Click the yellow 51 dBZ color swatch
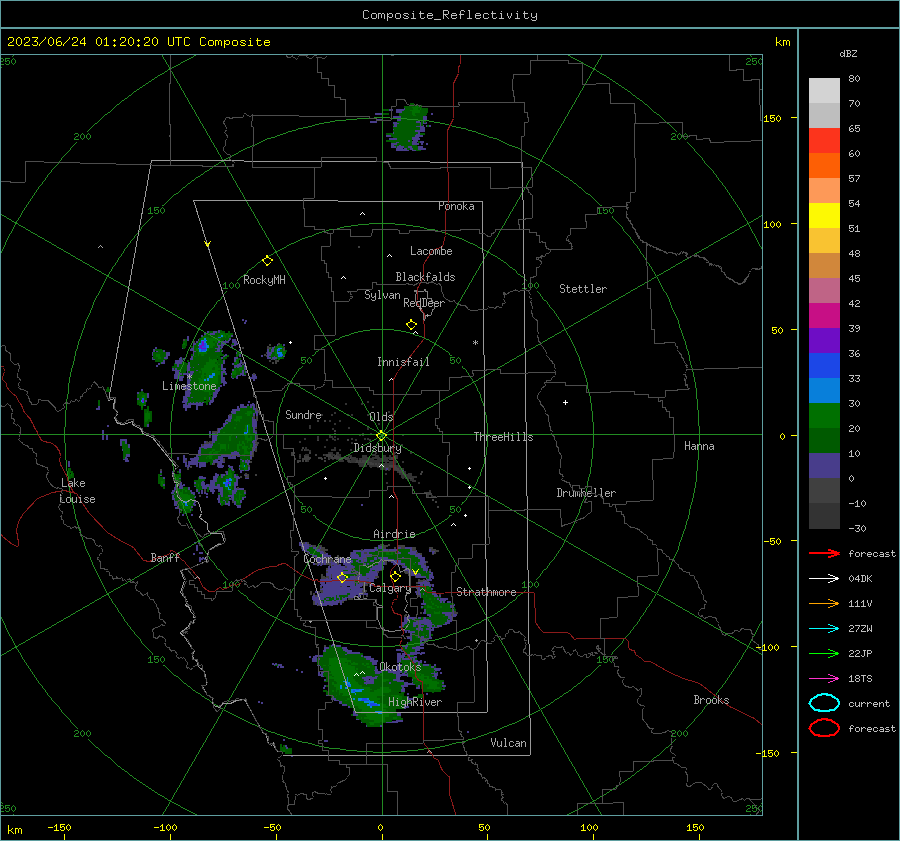The width and height of the screenshot is (900, 841). tap(824, 216)
